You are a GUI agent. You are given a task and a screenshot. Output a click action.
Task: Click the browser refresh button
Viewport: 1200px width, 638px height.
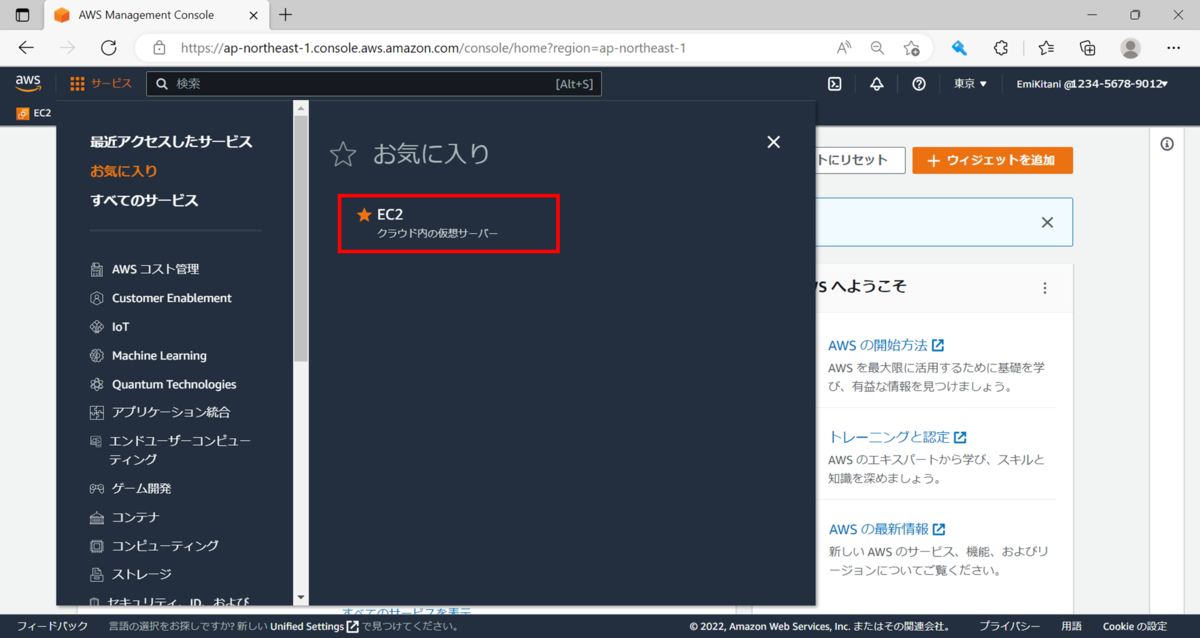pos(109,48)
